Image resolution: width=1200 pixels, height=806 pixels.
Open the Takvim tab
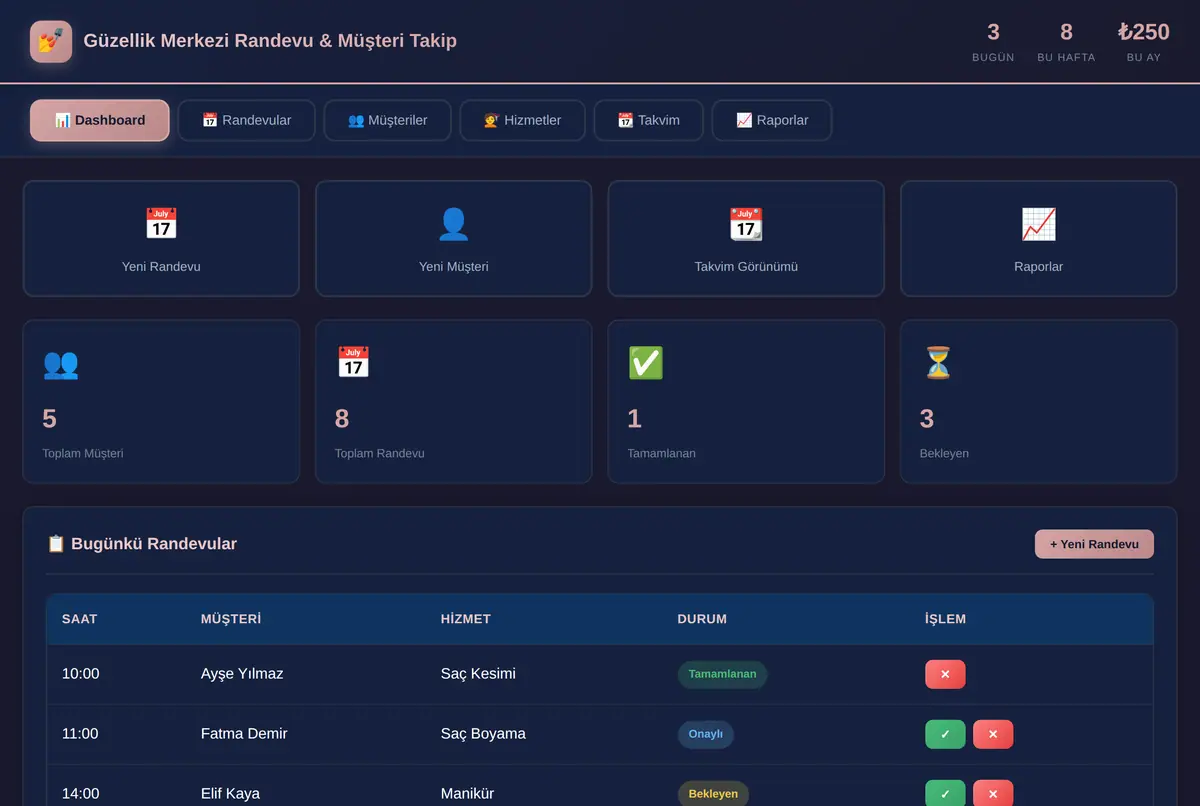pyautogui.click(x=649, y=120)
